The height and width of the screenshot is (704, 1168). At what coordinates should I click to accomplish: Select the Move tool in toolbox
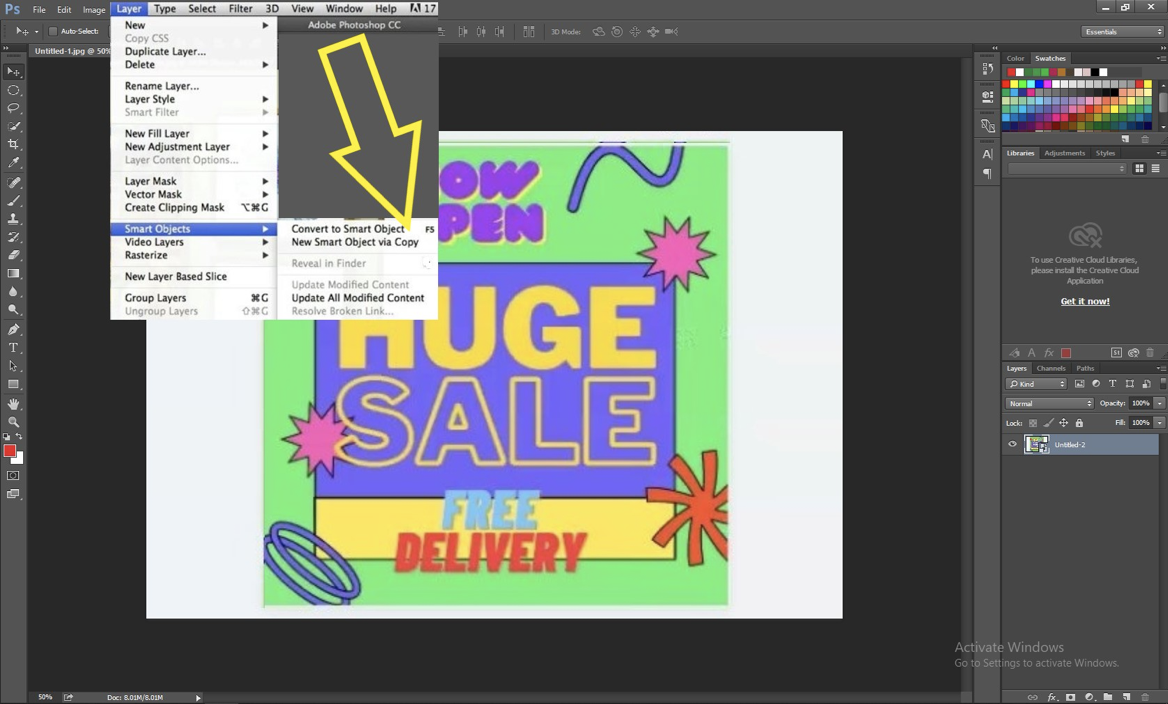13,72
